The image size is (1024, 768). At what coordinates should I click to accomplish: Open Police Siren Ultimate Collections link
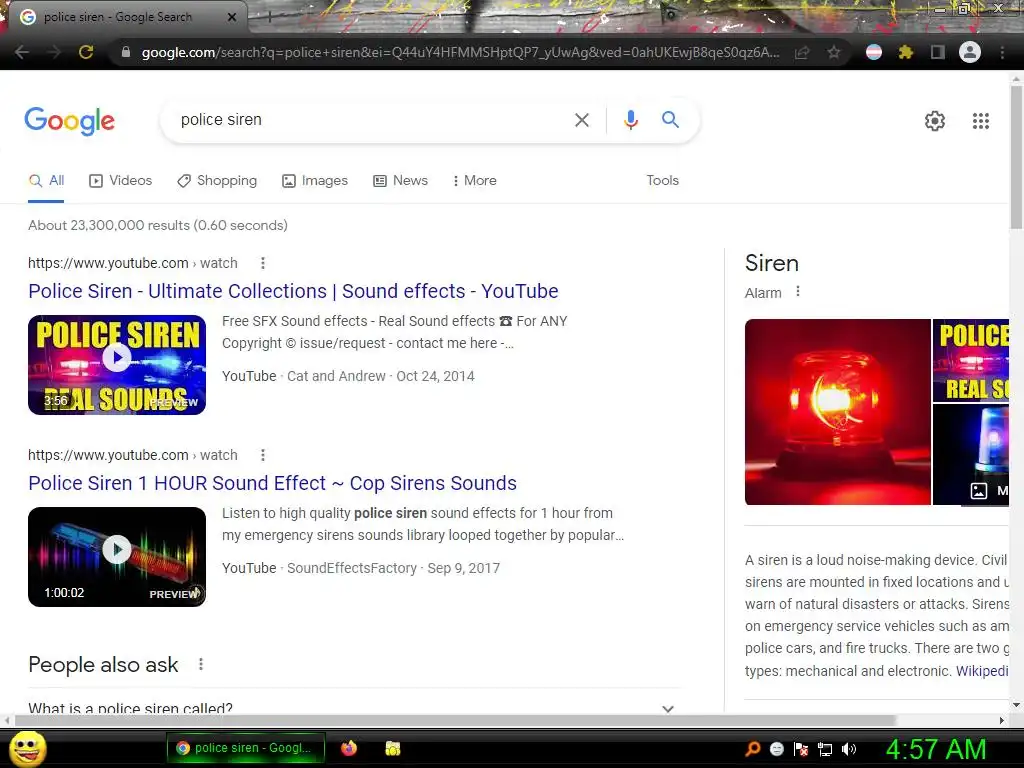point(293,291)
